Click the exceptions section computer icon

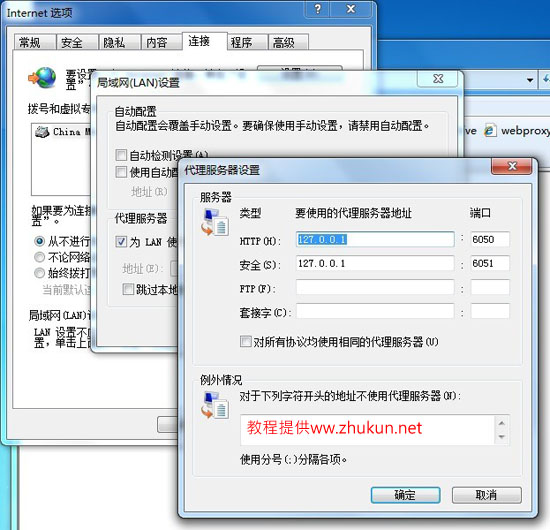point(215,405)
